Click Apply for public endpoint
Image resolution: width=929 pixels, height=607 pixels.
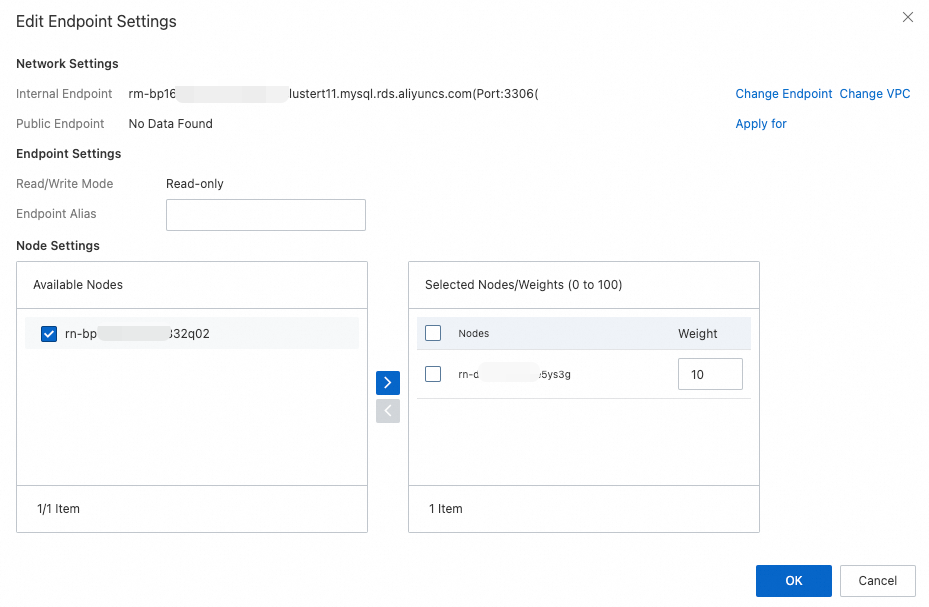(760, 124)
